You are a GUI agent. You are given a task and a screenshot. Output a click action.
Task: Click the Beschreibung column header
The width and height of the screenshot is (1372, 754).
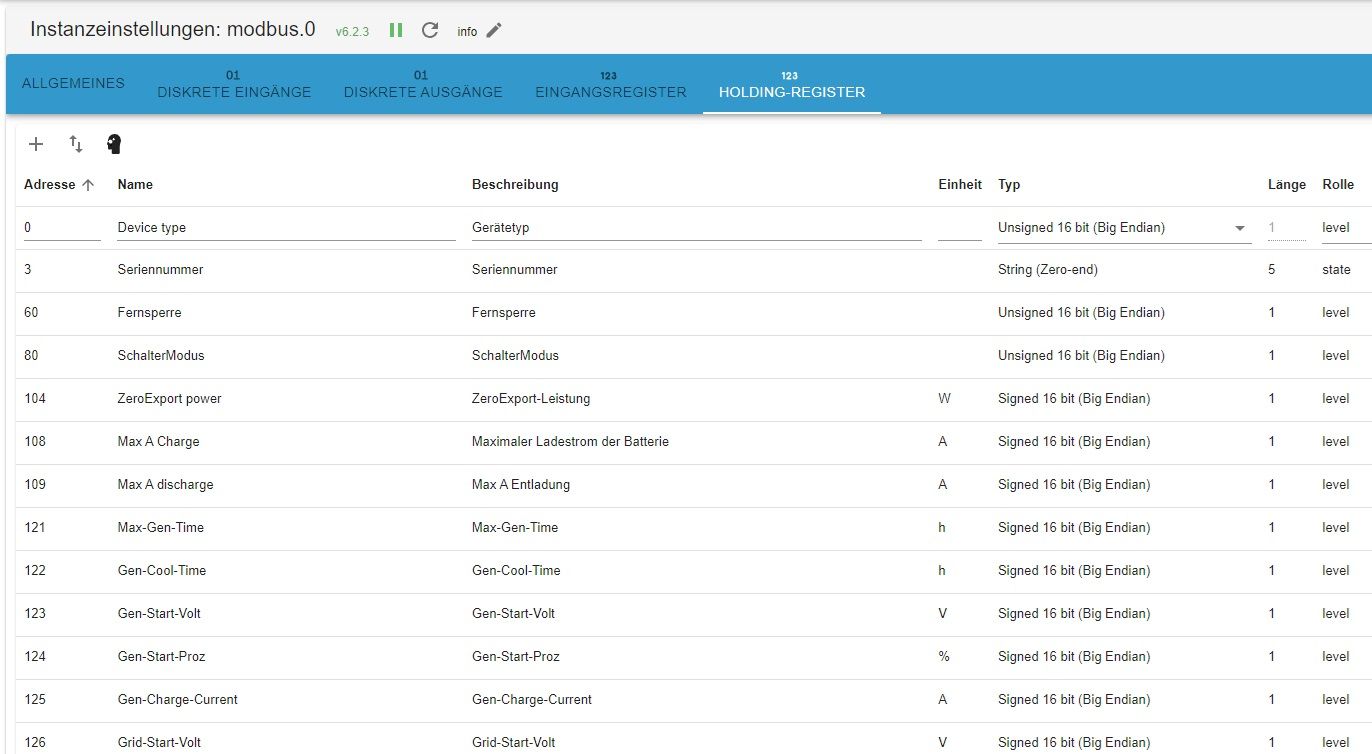(515, 185)
